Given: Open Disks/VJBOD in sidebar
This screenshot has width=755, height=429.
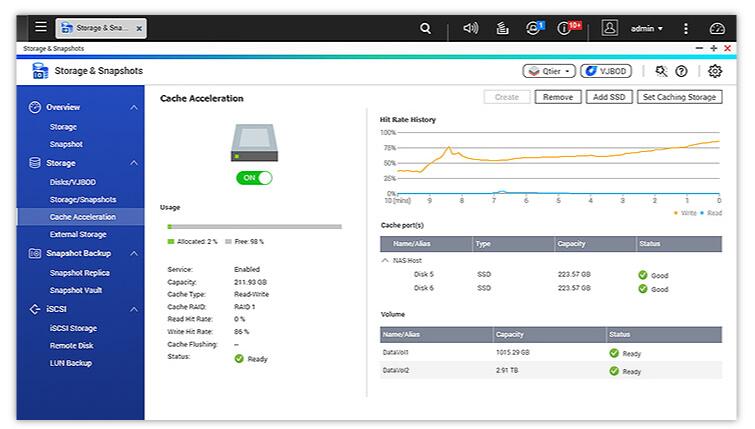Looking at the screenshot, I should click(73, 182).
